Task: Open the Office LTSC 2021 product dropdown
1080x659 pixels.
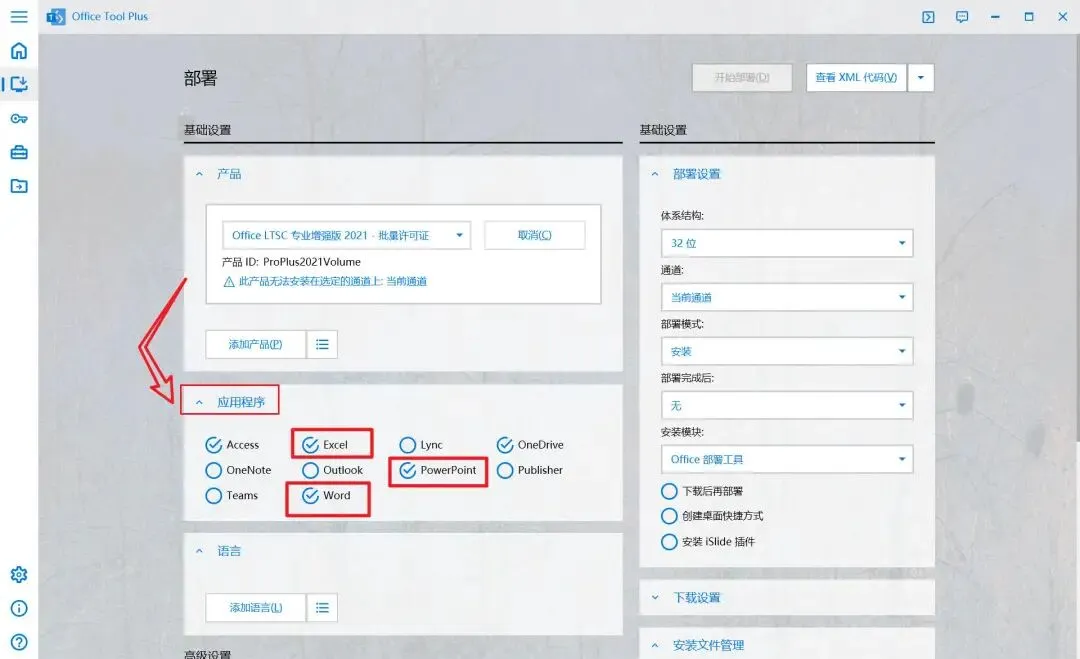Action: [346, 236]
